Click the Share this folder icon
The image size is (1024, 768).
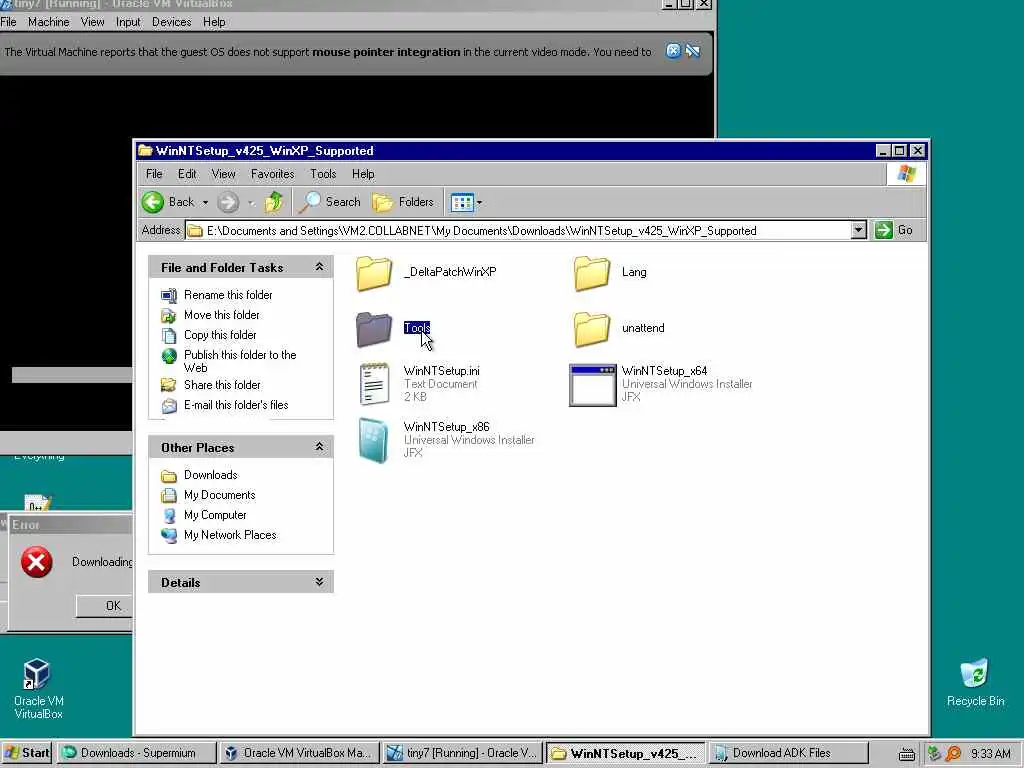pyautogui.click(x=168, y=385)
